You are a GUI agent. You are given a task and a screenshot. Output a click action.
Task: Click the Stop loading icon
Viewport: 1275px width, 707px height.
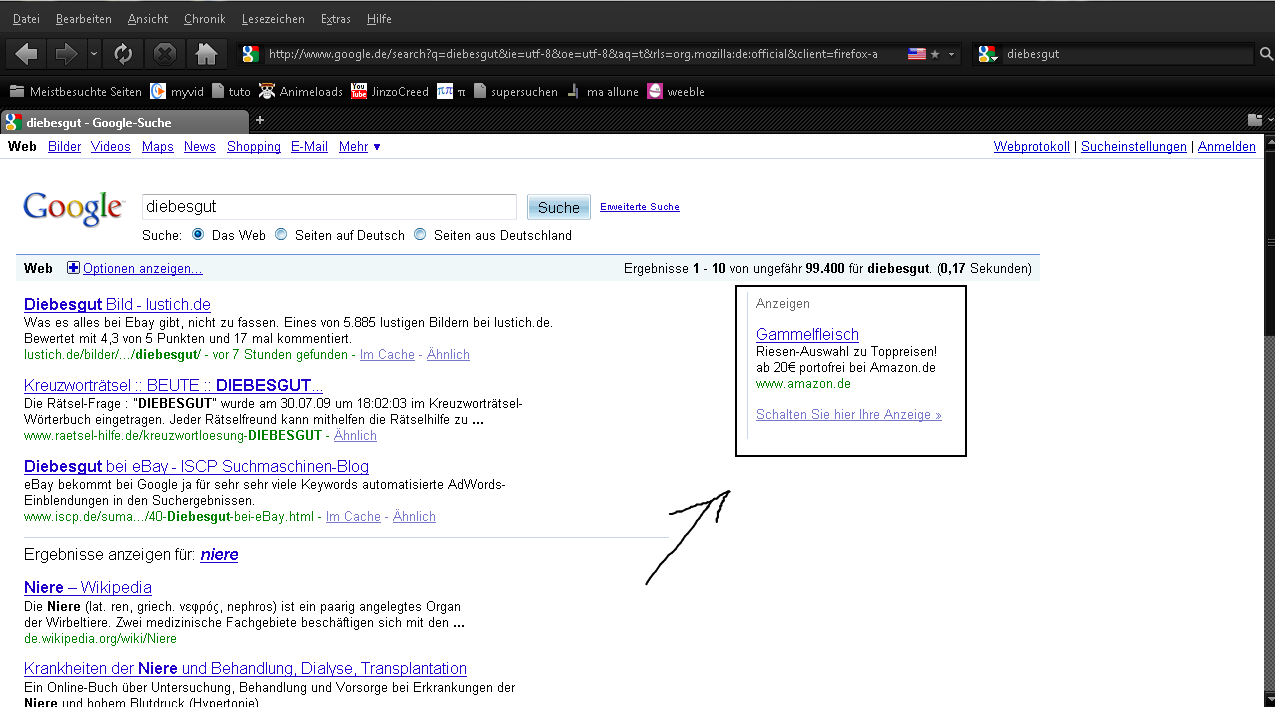[165, 53]
